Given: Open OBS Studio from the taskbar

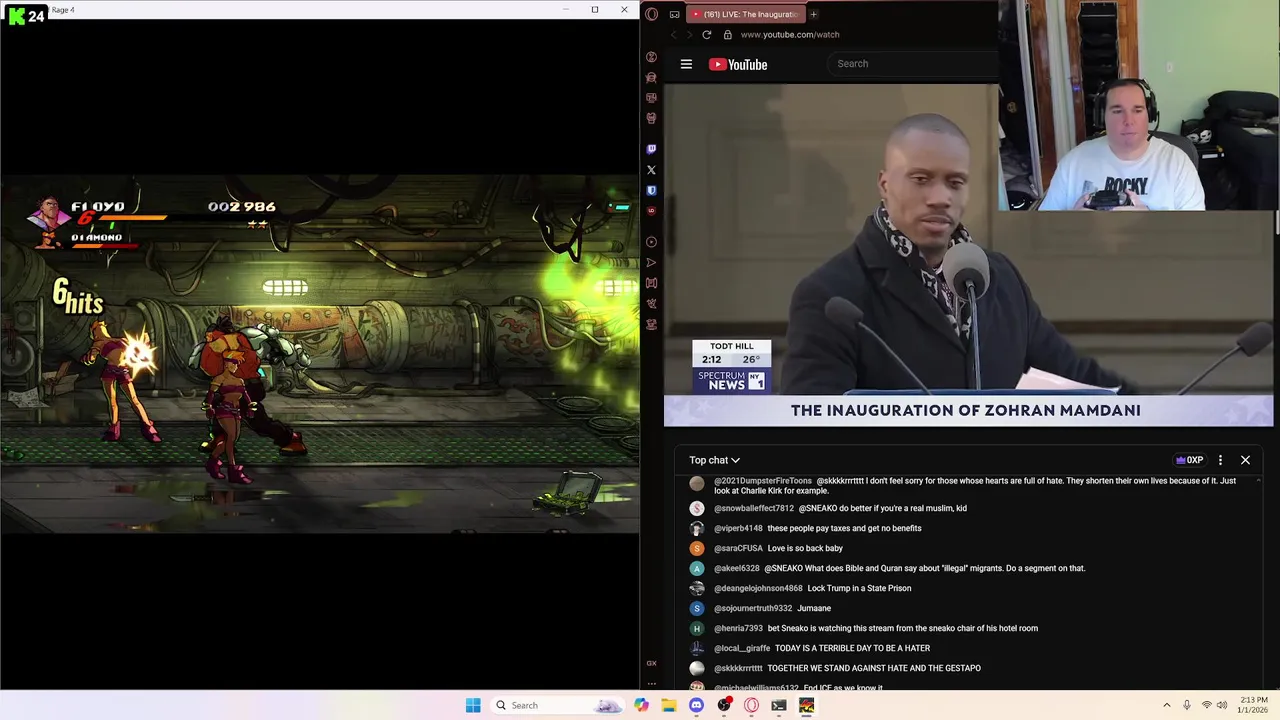Looking at the screenshot, I should click(x=724, y=705).
